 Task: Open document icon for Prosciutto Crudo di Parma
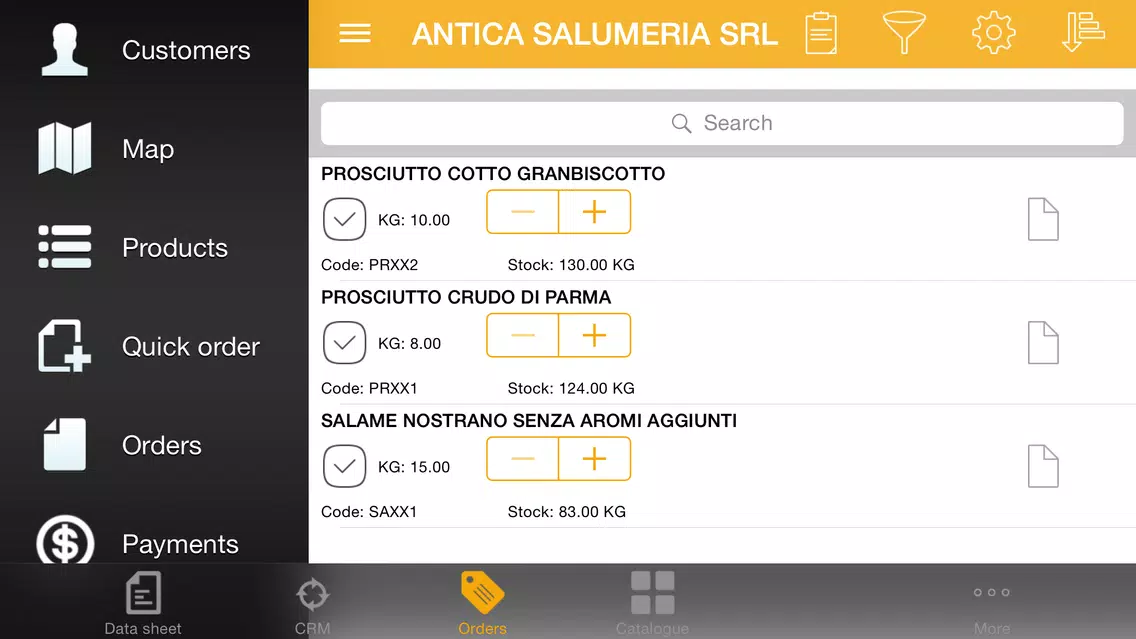[1043, 343]
